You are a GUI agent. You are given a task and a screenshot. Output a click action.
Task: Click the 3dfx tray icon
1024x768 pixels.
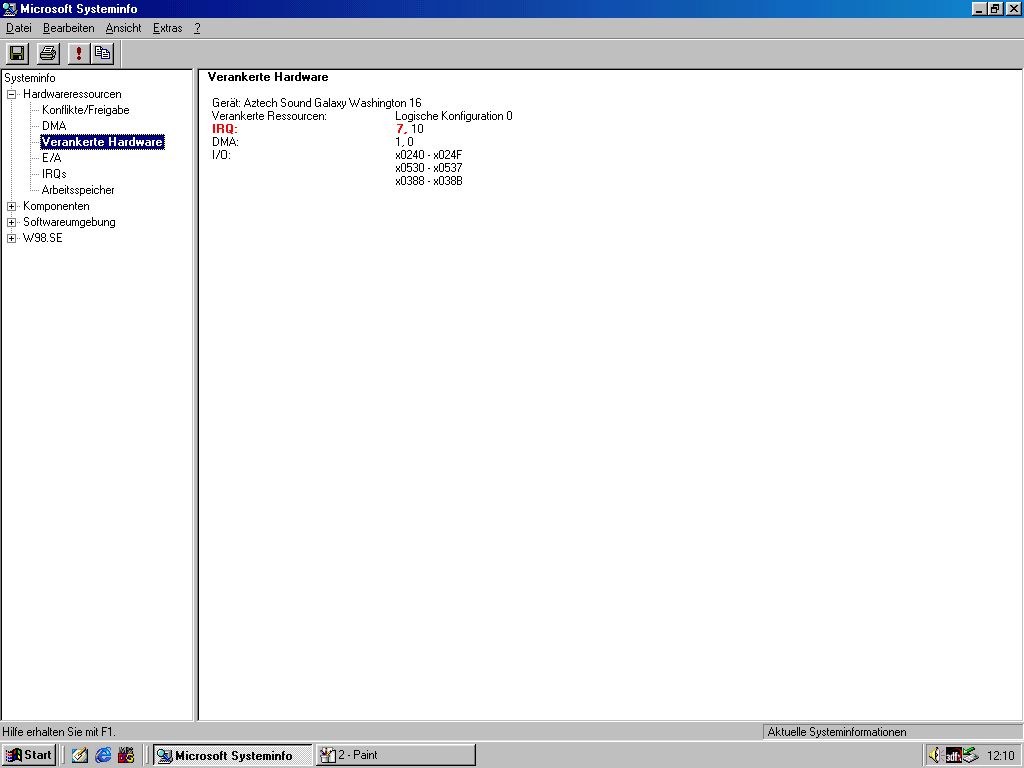(x=953, y=756)
